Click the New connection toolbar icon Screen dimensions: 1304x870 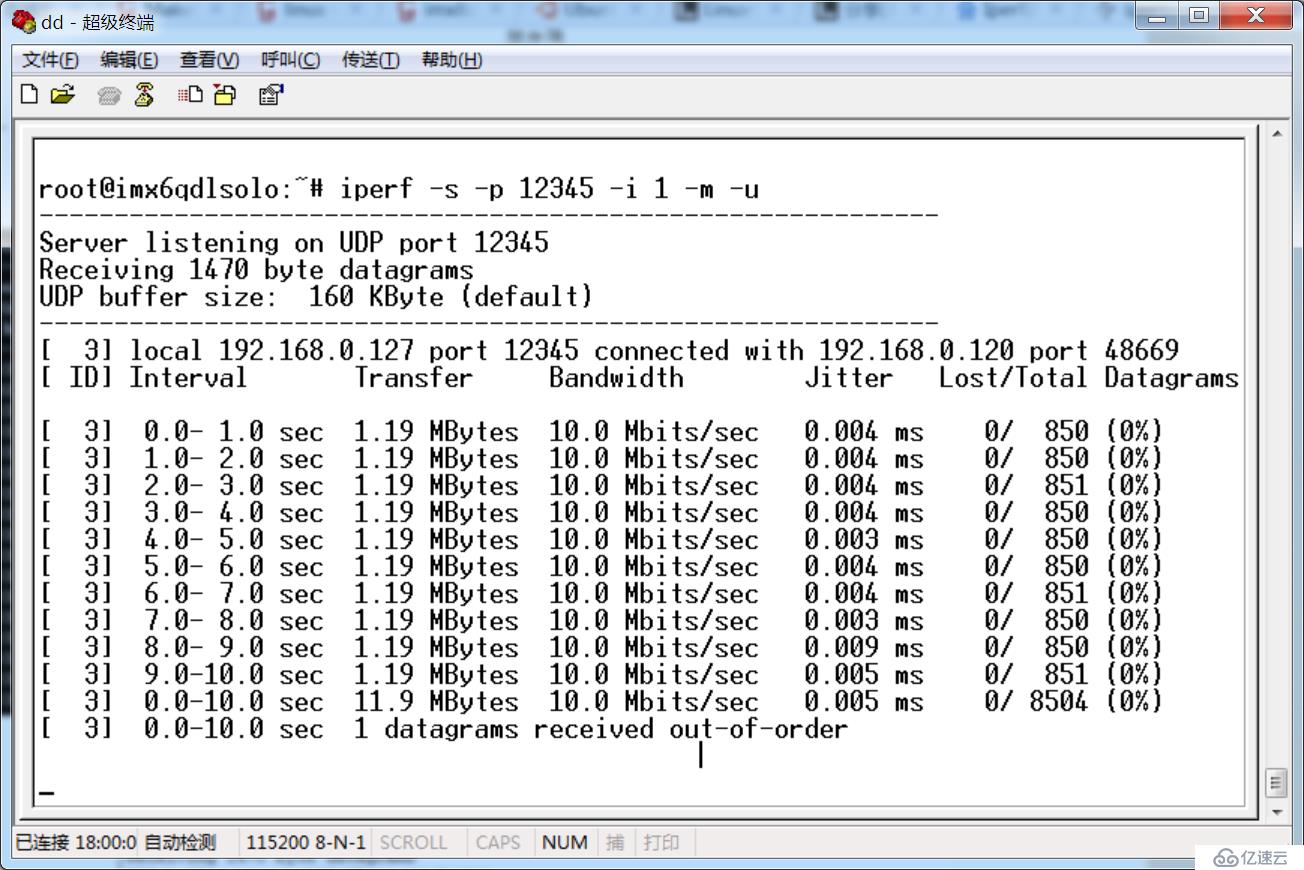(x=30, y=95)
